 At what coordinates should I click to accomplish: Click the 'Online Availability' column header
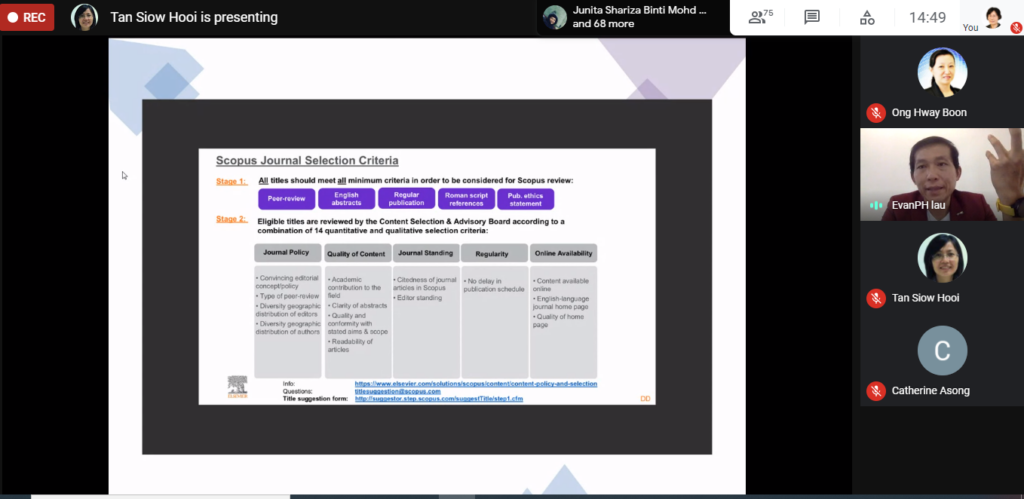tap(563, 253)
